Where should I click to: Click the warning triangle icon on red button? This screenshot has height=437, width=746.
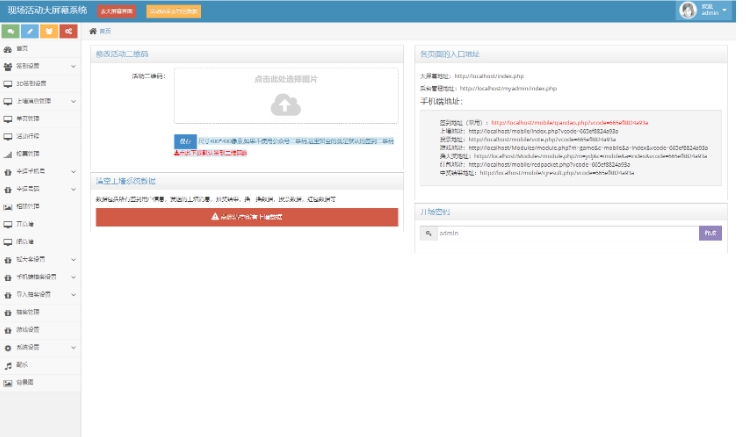215,217
